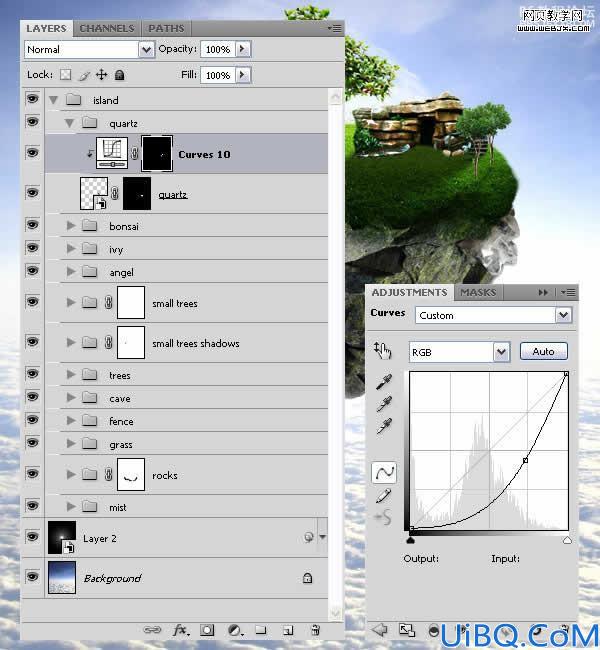Select the Layers tab
Viewport: 600px width, 650px height.
pyautogui.click(x=46, y=28)
